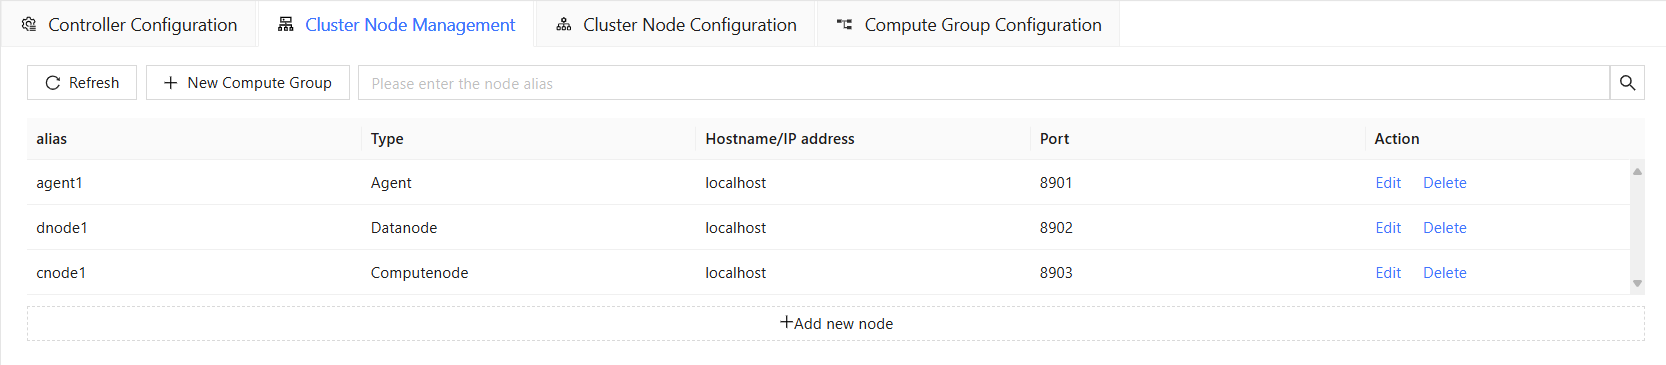
Task: Open the Controller Configuration tab
Action: (129, 24)
